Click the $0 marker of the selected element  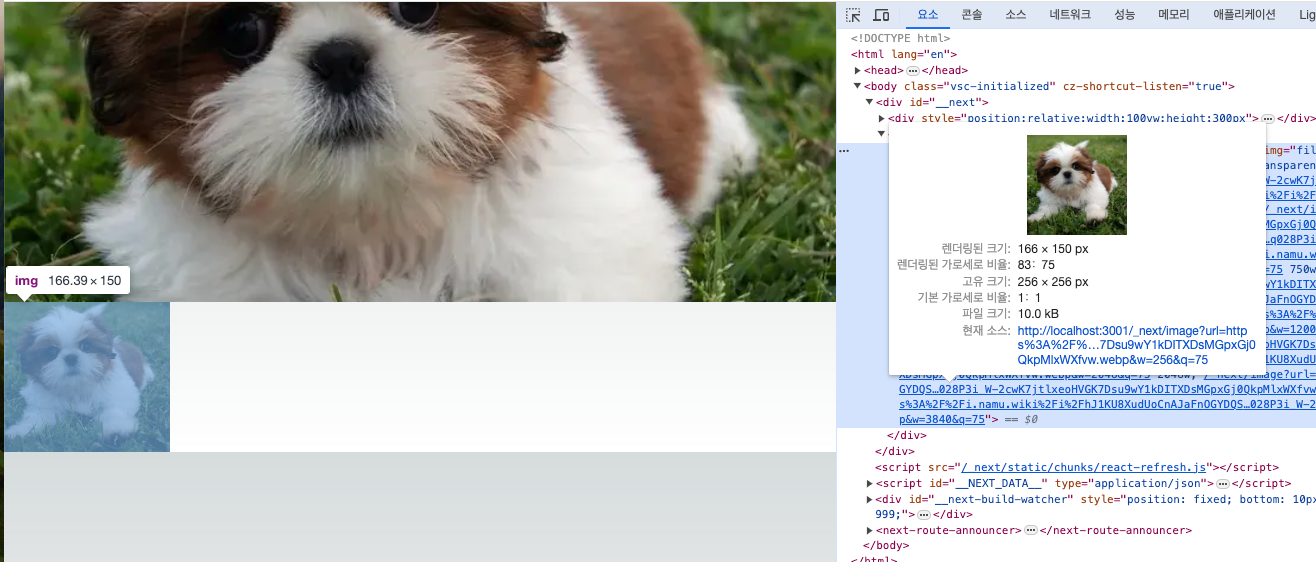coord(1032,420)
